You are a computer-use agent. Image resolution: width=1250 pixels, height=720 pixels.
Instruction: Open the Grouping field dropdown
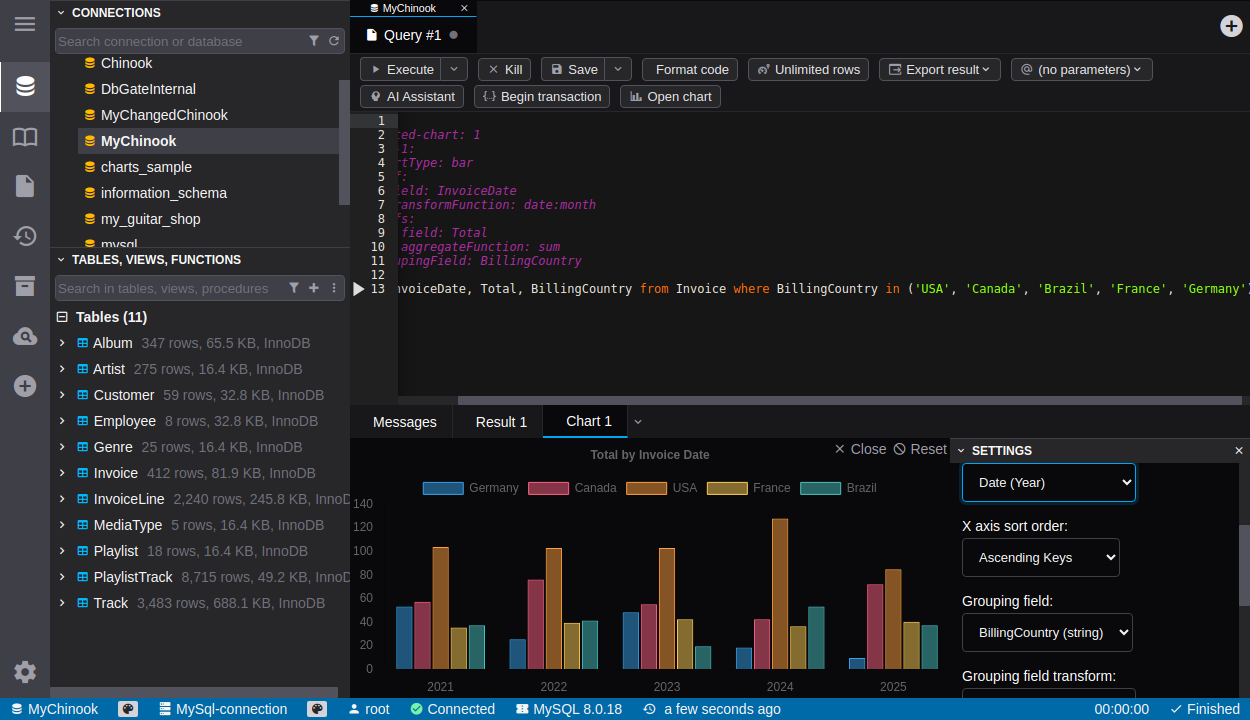tap(1046, 633)
